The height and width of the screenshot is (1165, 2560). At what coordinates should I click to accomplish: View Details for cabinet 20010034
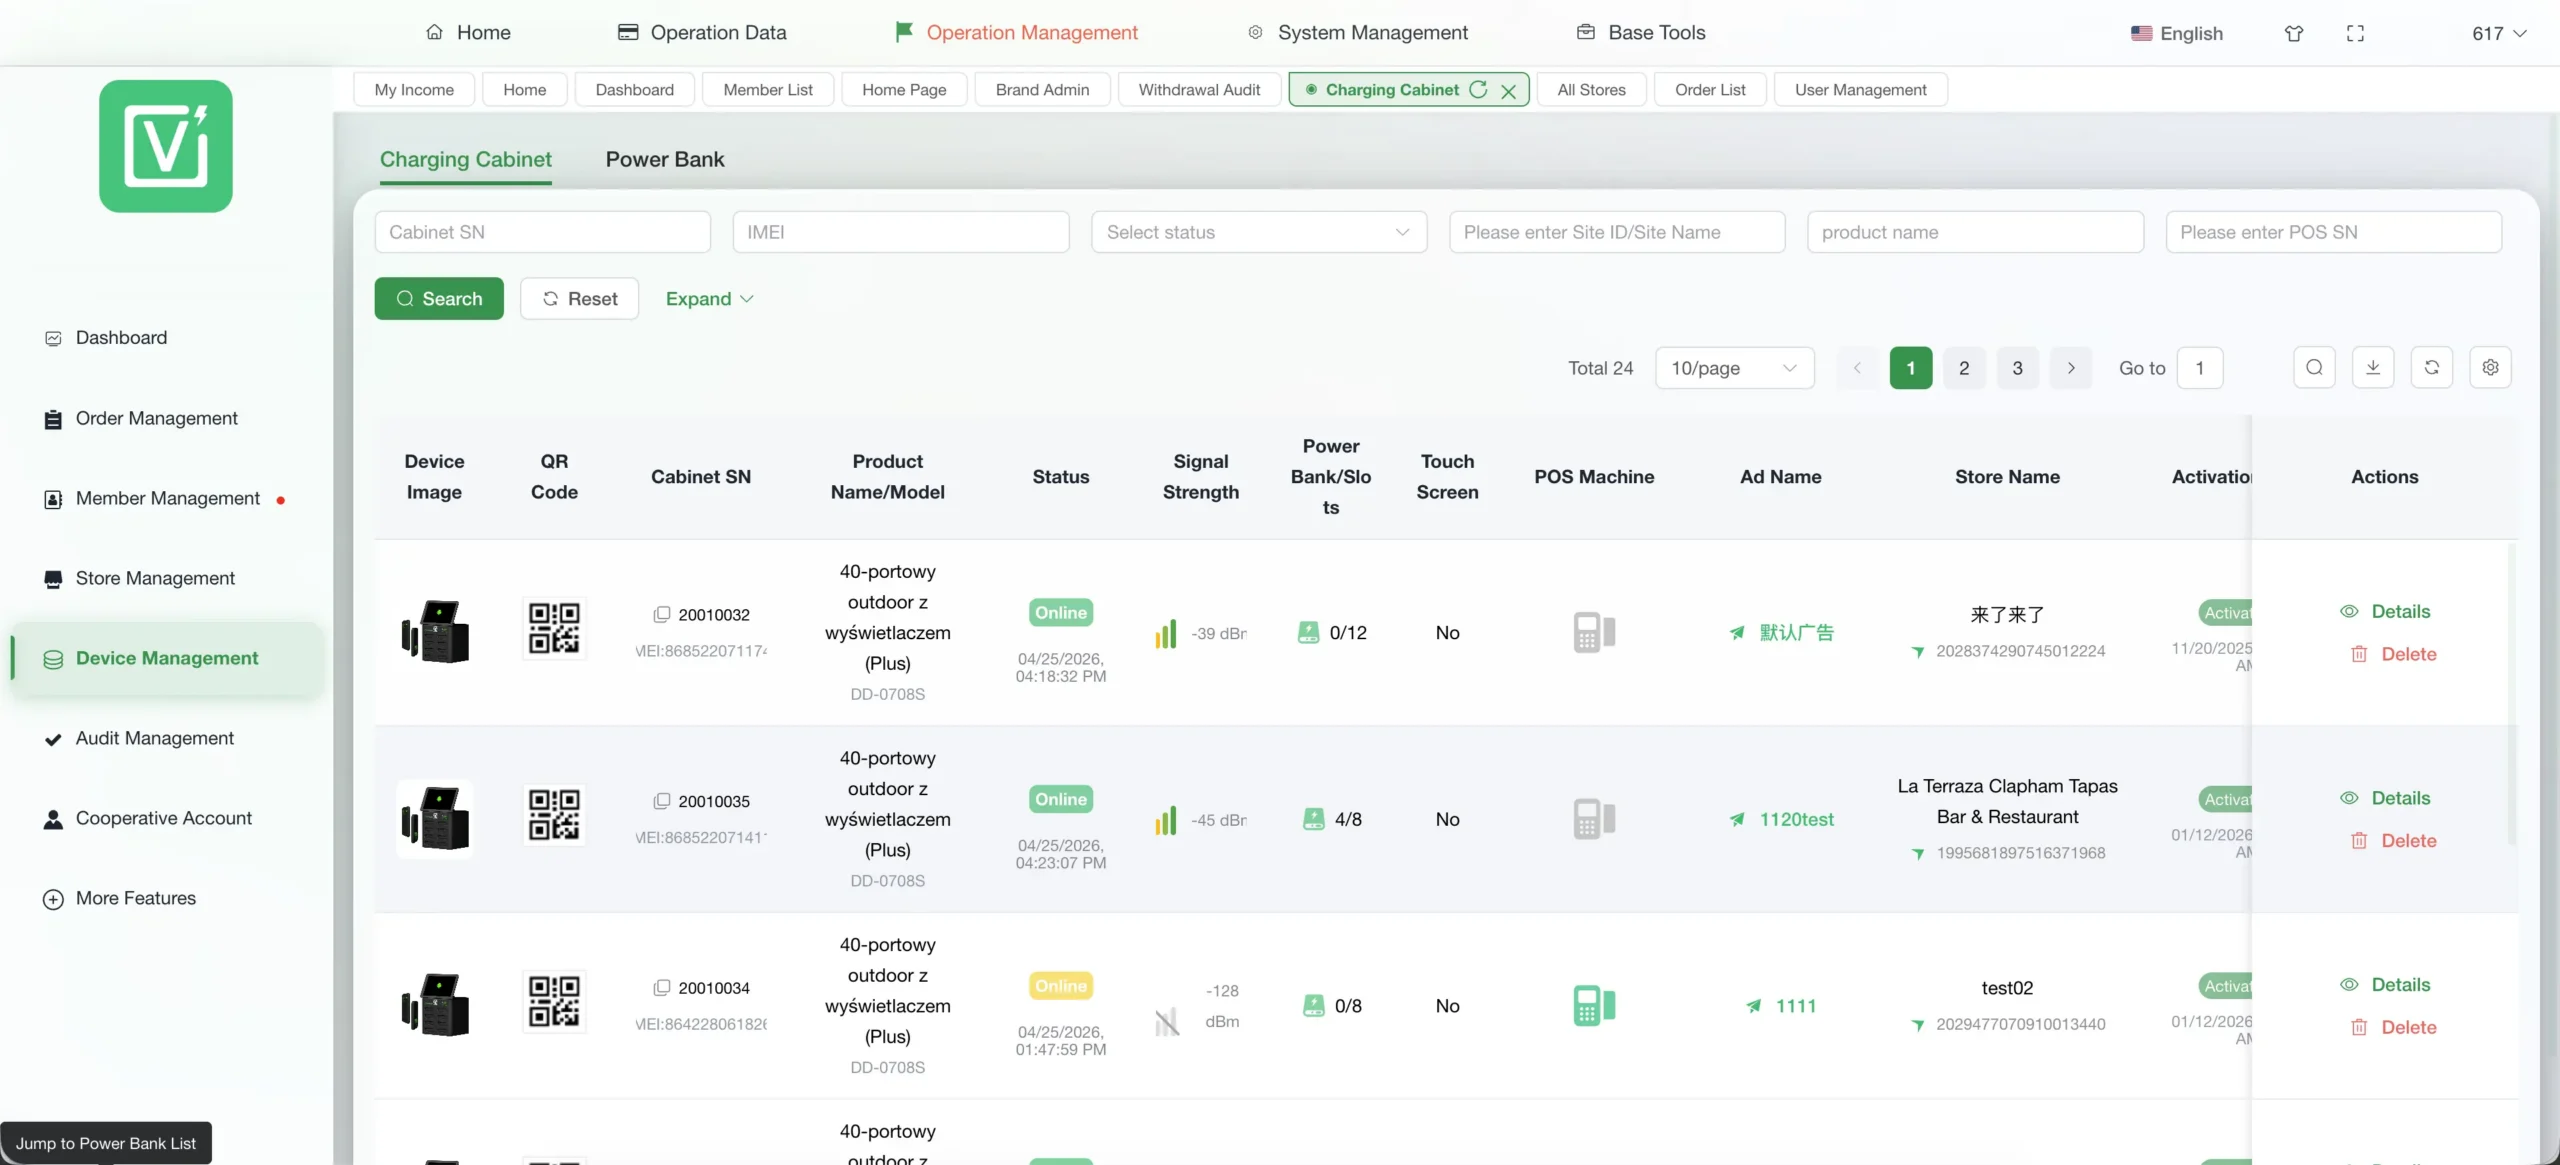pos(2384,984)
